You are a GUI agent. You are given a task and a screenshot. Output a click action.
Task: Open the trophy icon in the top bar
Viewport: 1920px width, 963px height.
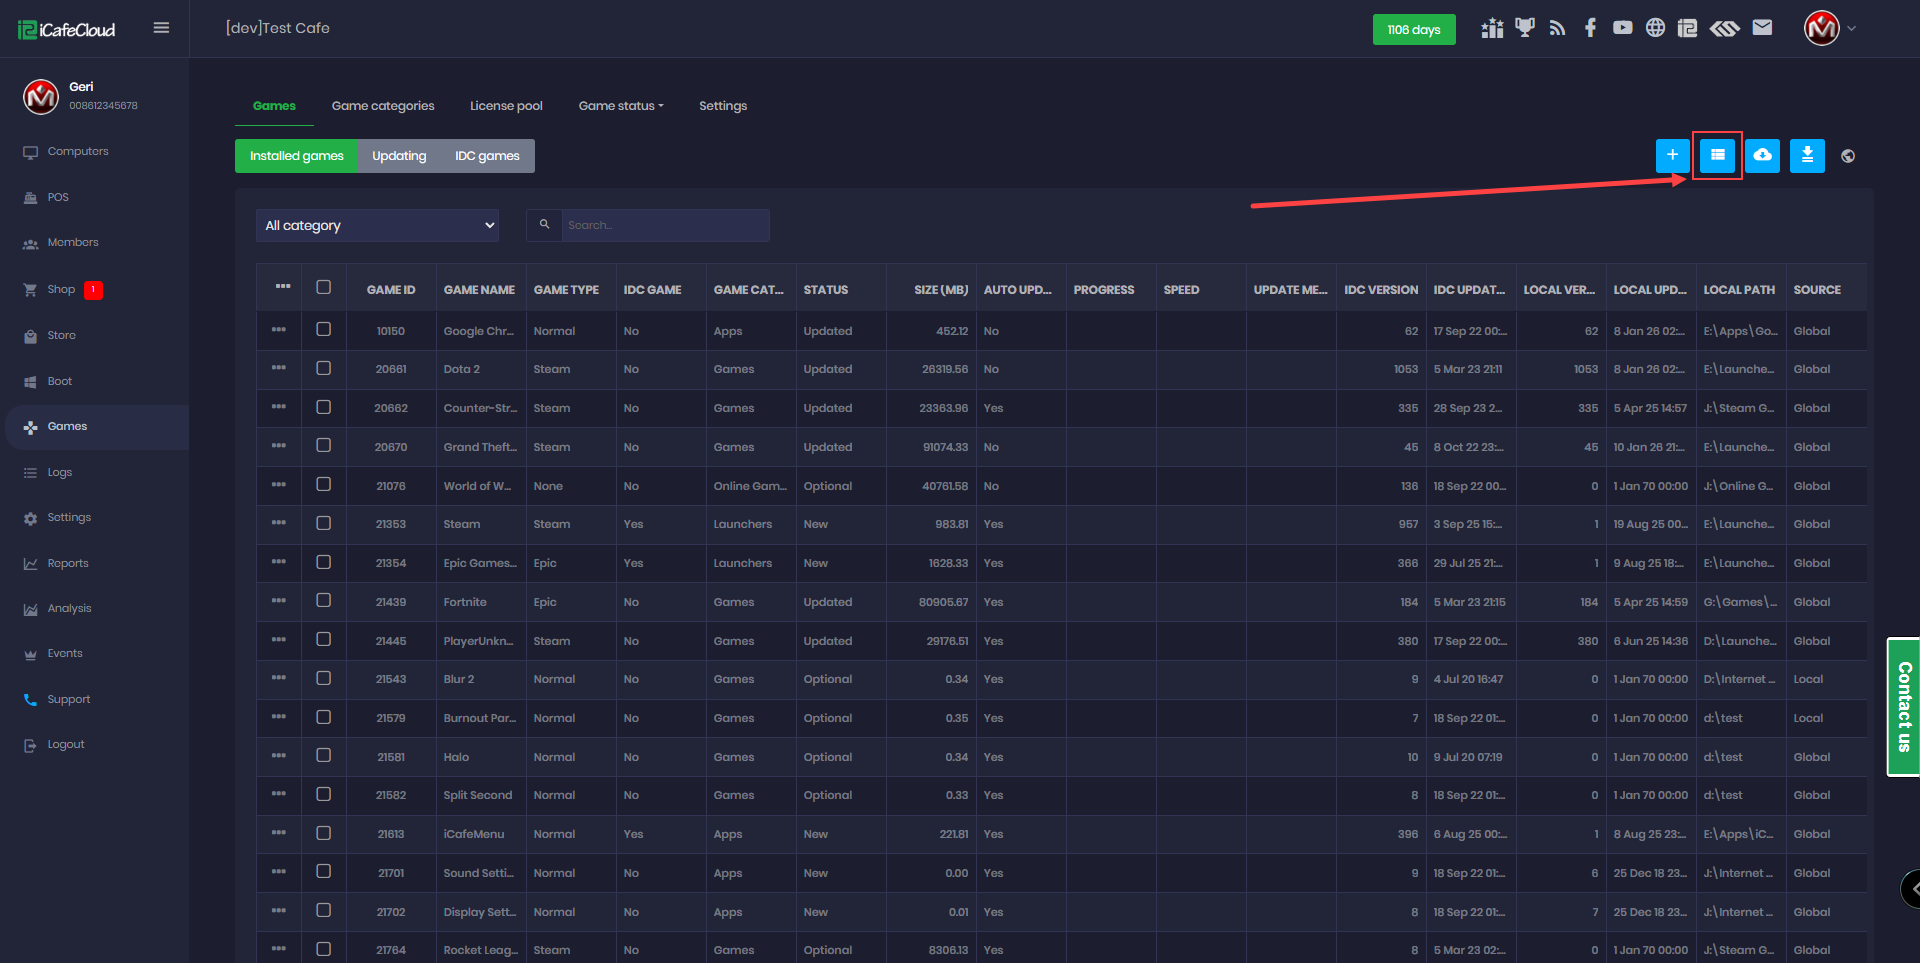(1524, 28)
